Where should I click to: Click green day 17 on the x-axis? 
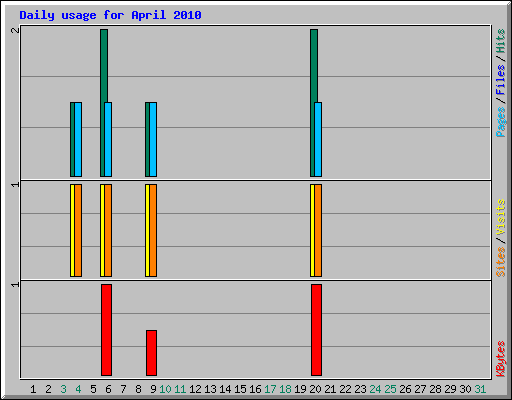click(x=270, y=389)
